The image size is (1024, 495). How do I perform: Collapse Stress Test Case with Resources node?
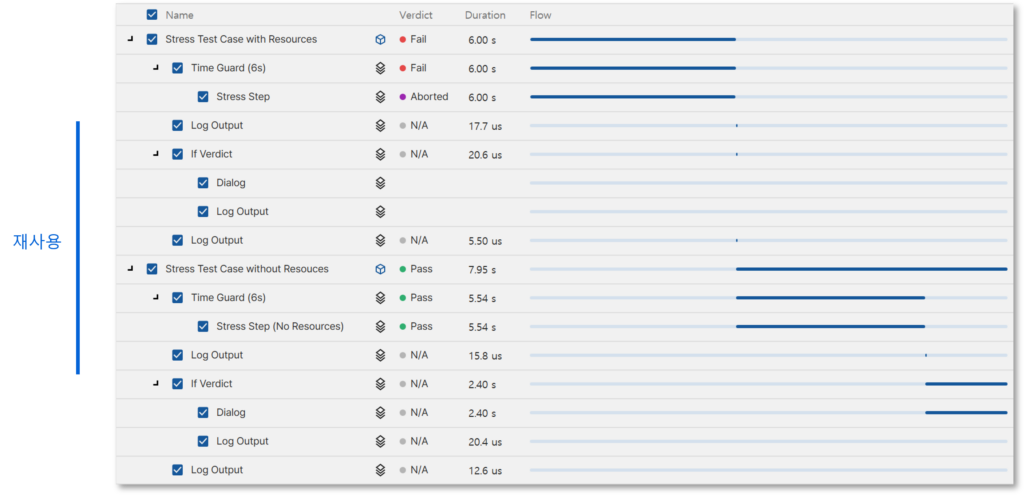coord(130,39)
